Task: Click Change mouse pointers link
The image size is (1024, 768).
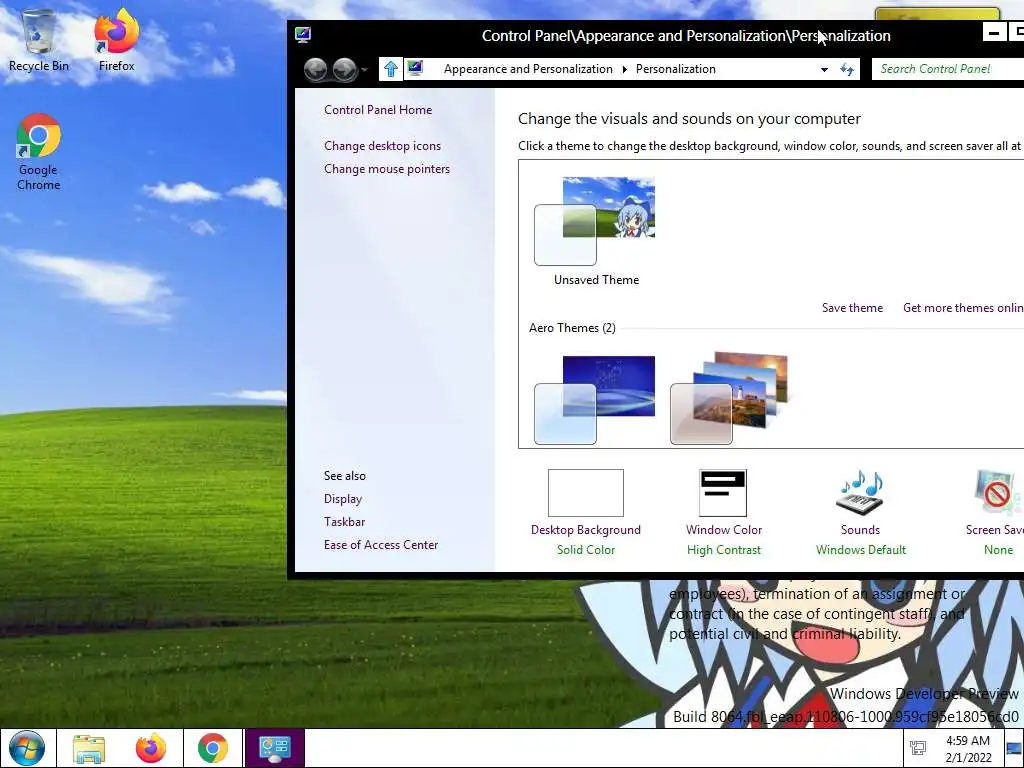Action: [x=387, y=168]
